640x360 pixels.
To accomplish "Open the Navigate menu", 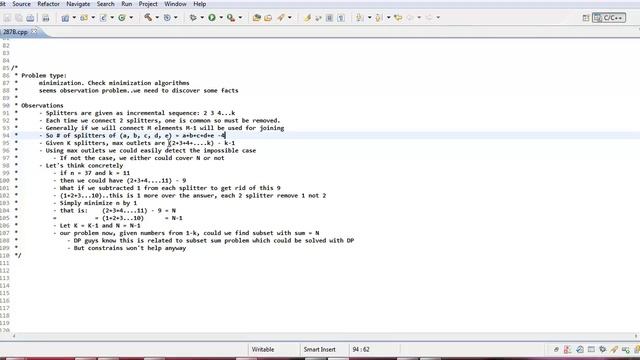I will [x=78, y=4].
